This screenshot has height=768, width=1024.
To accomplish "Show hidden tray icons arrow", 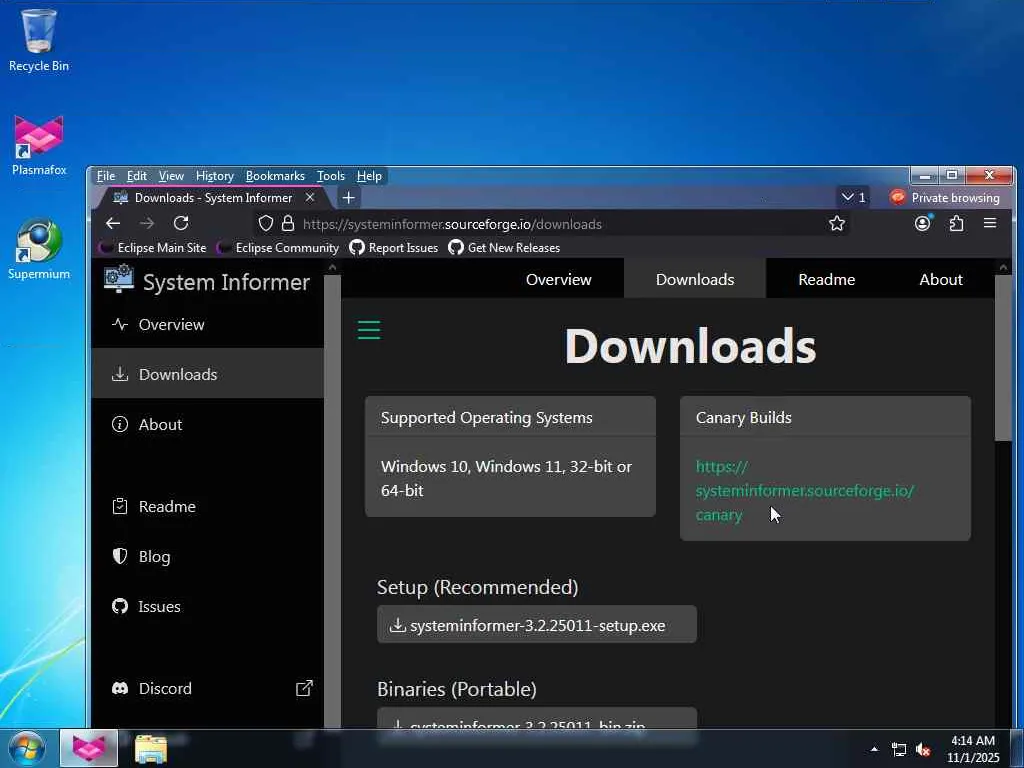I will [x=874, y=749].
